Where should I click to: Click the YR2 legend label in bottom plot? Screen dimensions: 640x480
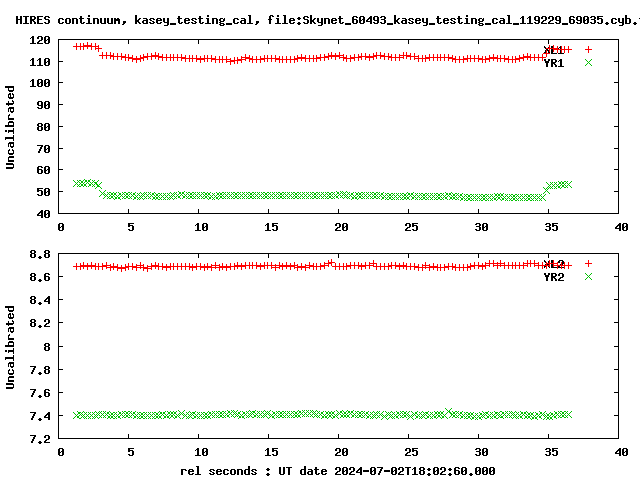554,277
